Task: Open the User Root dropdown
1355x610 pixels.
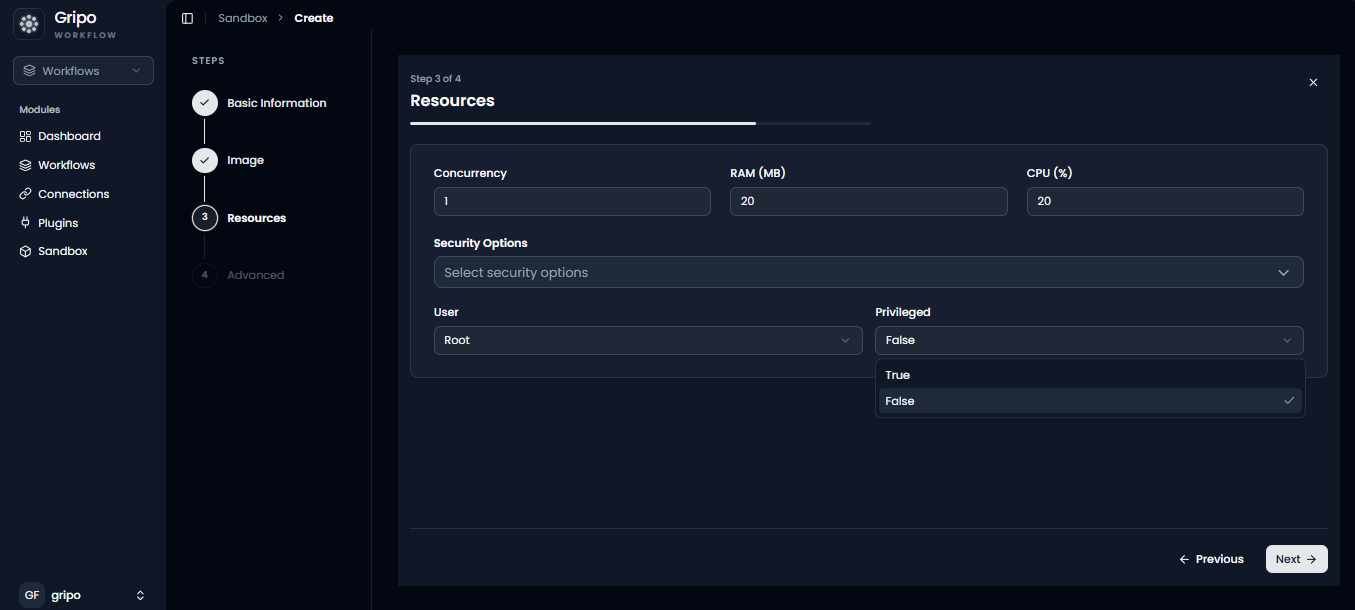Action: coord(648,340)
